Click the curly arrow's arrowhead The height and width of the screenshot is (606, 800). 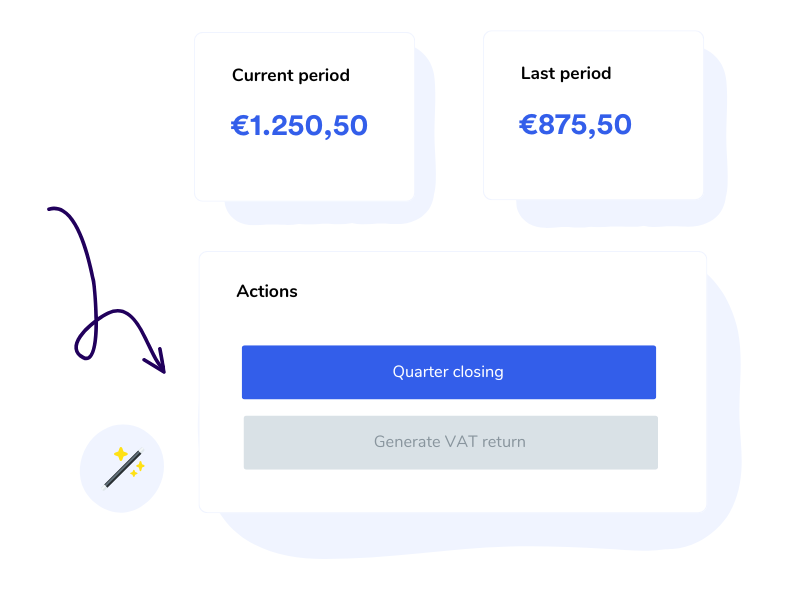coord(158,364)
